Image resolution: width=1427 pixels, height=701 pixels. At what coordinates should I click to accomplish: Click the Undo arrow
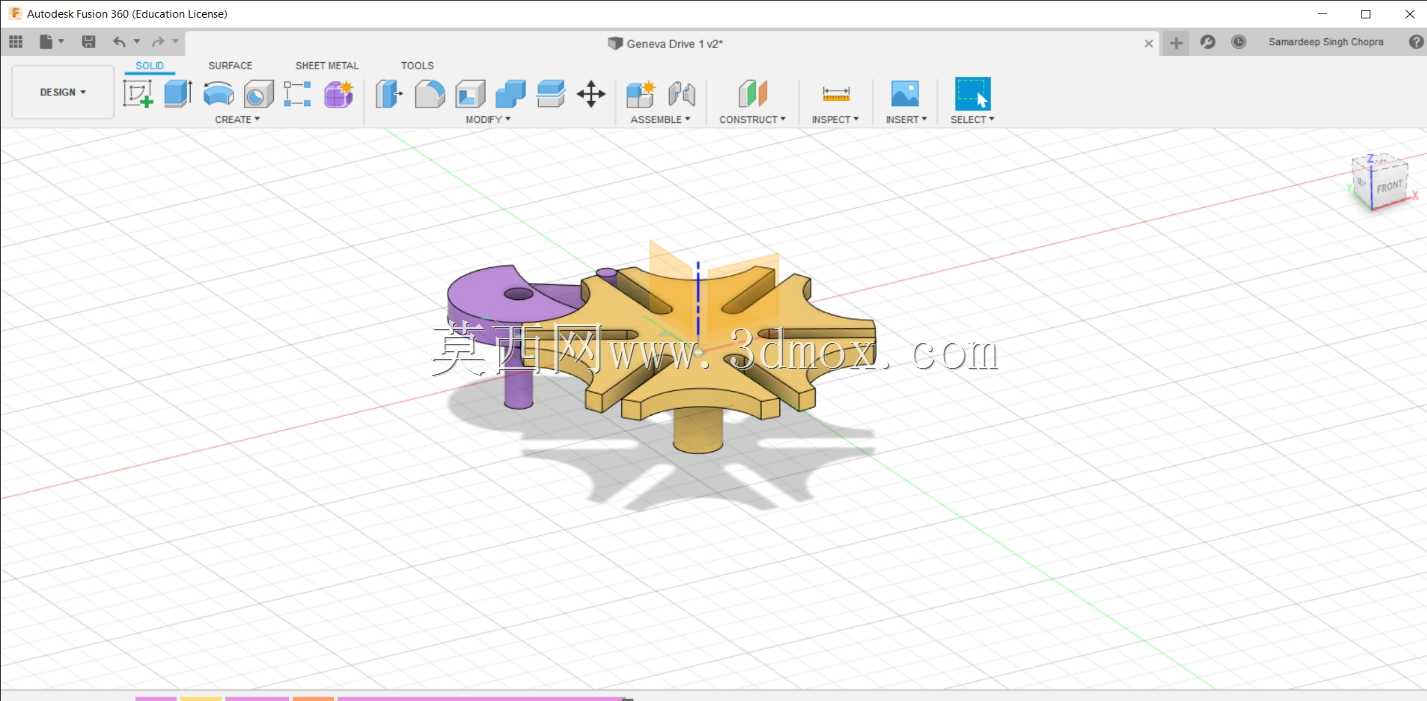pyautogui.click(x=119, y=42)
